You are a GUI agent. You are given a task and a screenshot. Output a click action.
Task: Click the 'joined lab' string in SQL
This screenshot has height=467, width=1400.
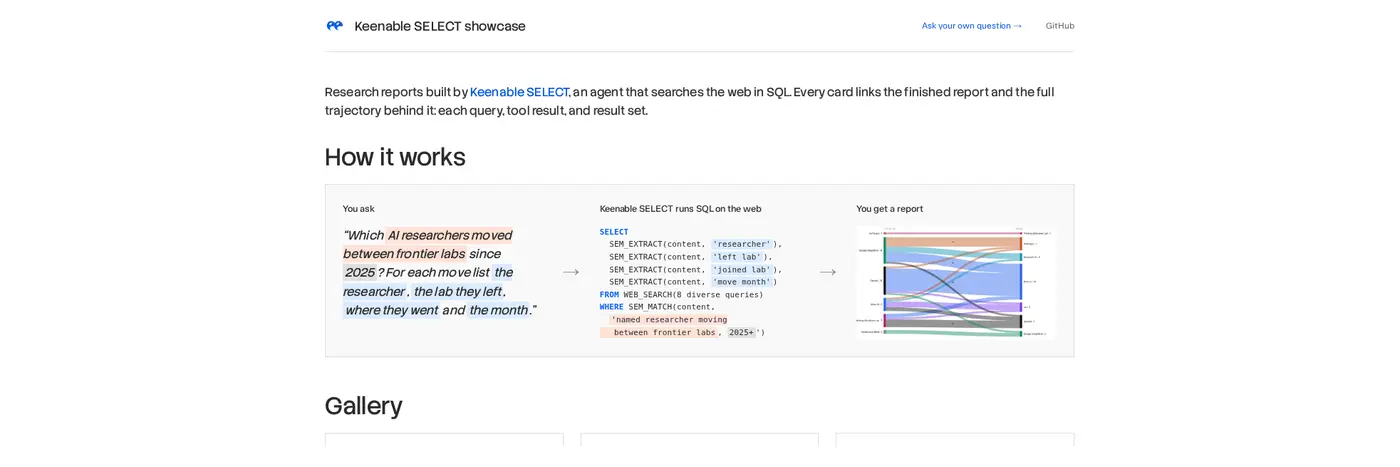[741, 269]
